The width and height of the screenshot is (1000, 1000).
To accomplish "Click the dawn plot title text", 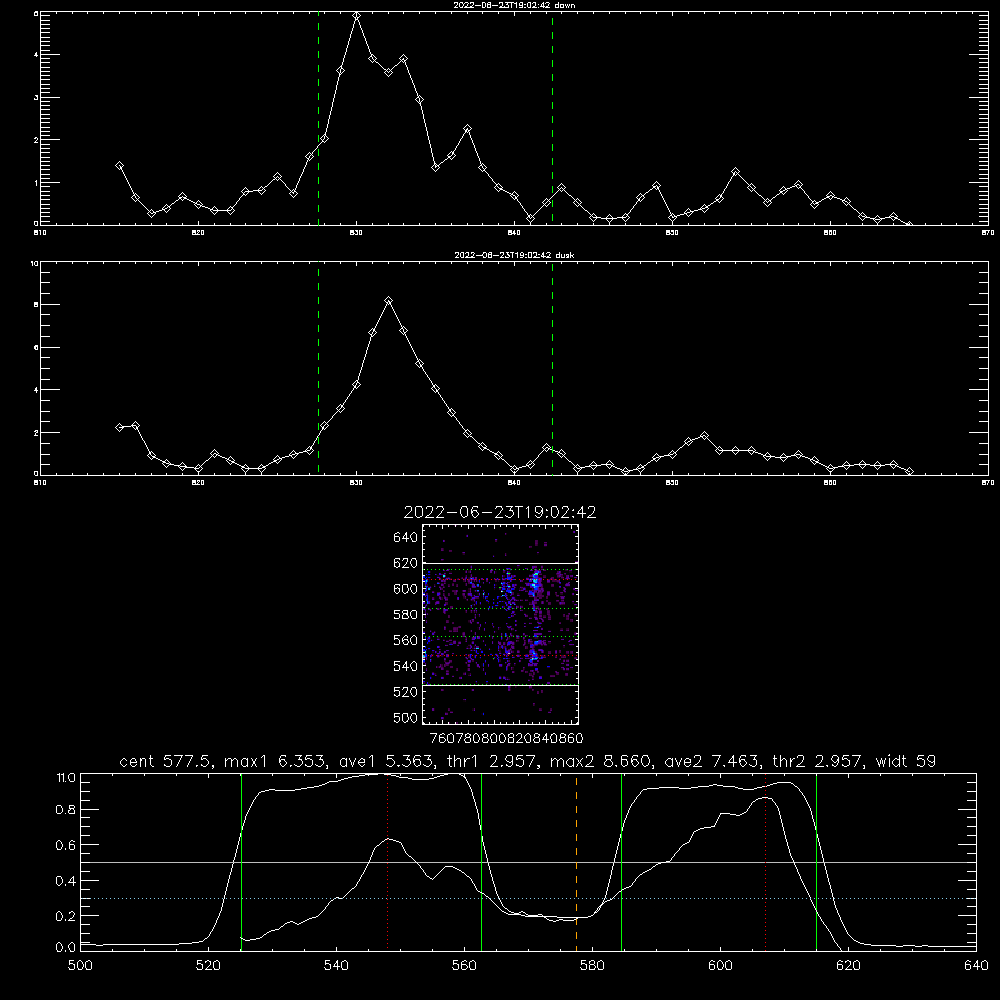I will pyautogui.click(x=514, y=5).
